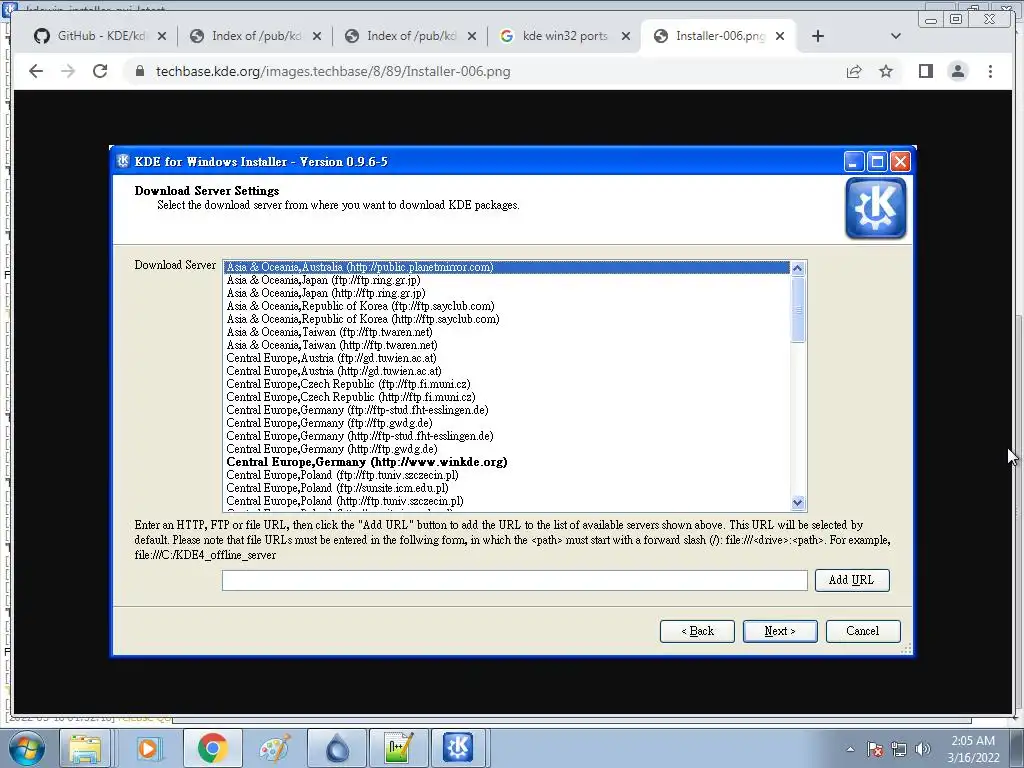1024x768 pixels.
Task: Click the Add URL button
Action: (852, 580)
